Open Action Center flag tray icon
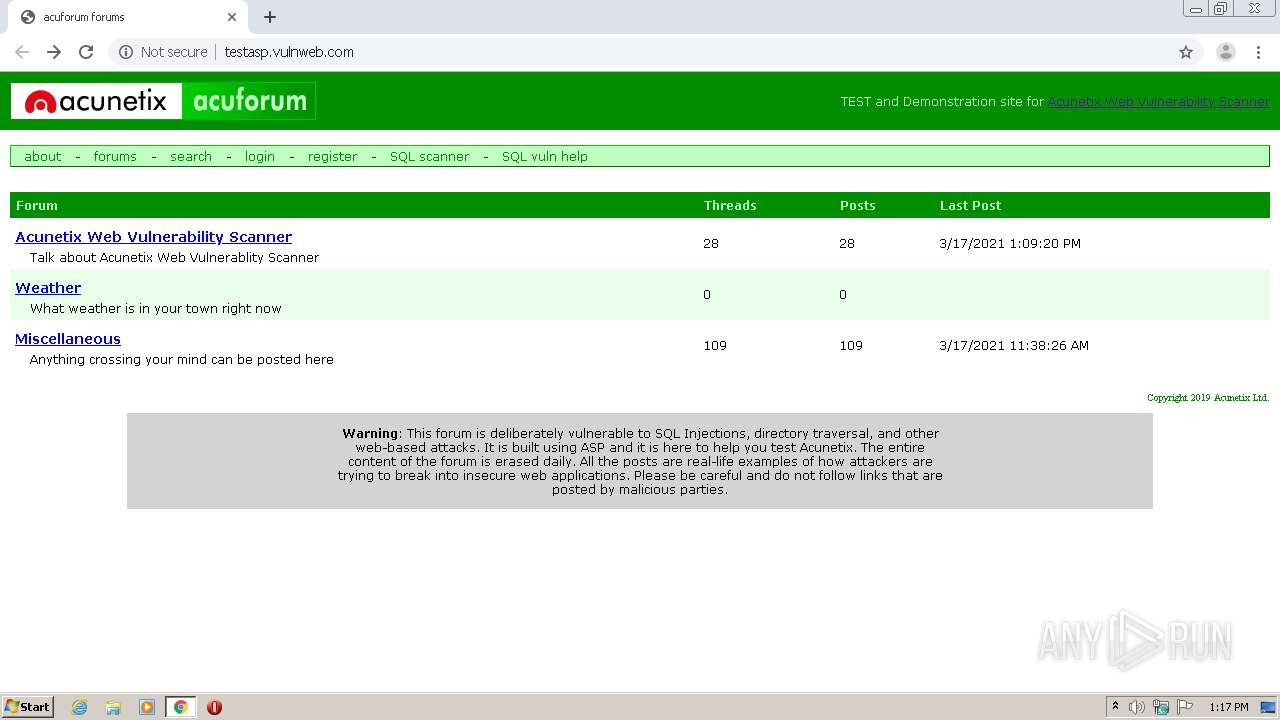 coord(1185,707)
